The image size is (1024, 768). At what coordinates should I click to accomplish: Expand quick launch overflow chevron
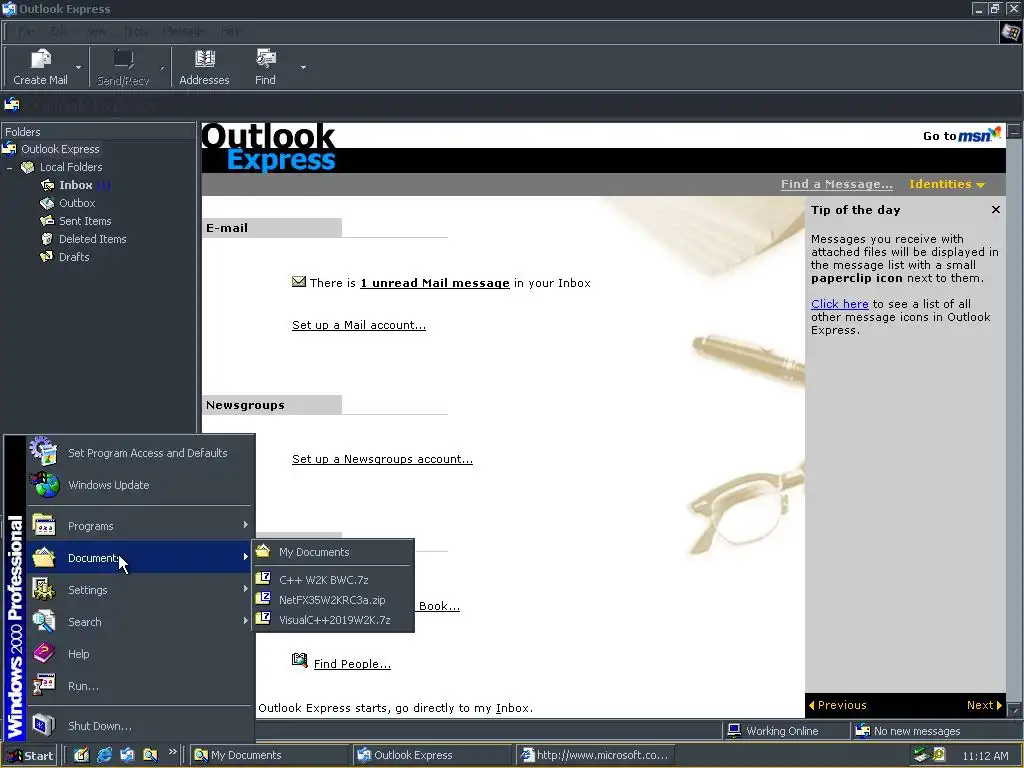pos(172,752)
